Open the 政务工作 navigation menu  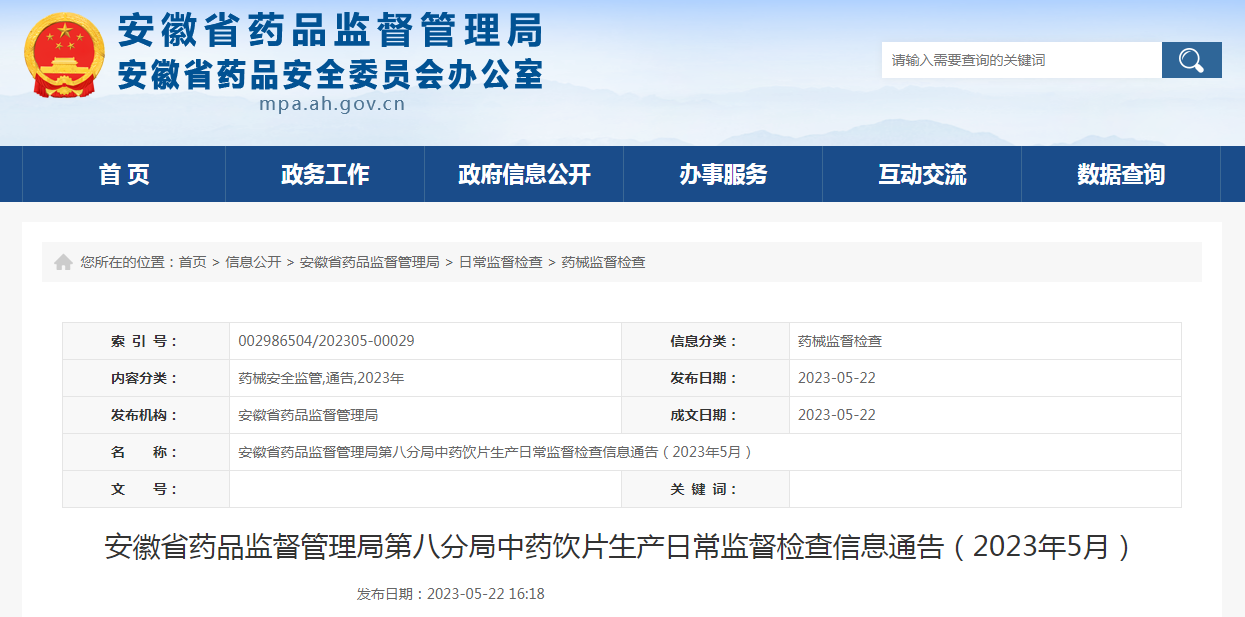pos(325,174)
